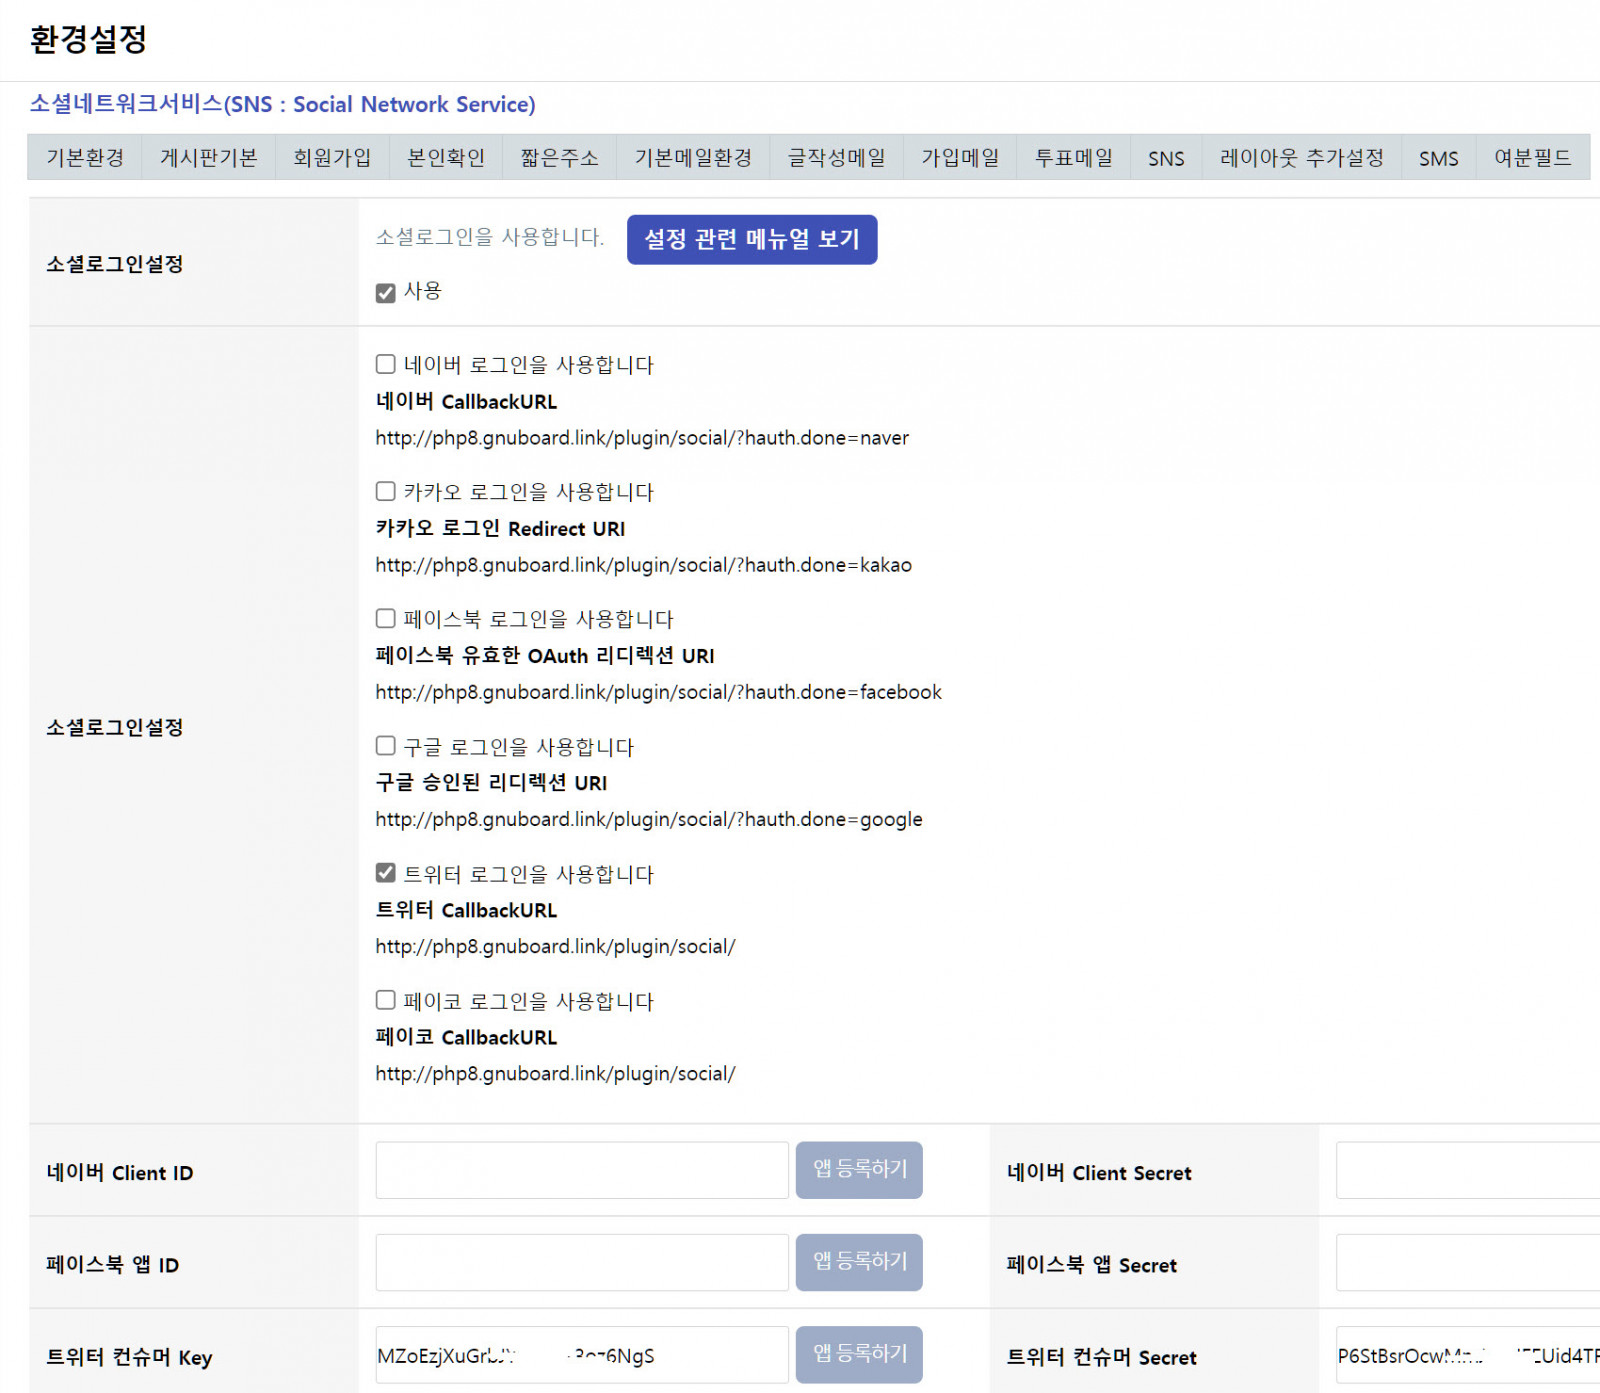Click the 페이스북 앱 Secret input field
1600x1393 pixels.
[x=1468, y=1262]
